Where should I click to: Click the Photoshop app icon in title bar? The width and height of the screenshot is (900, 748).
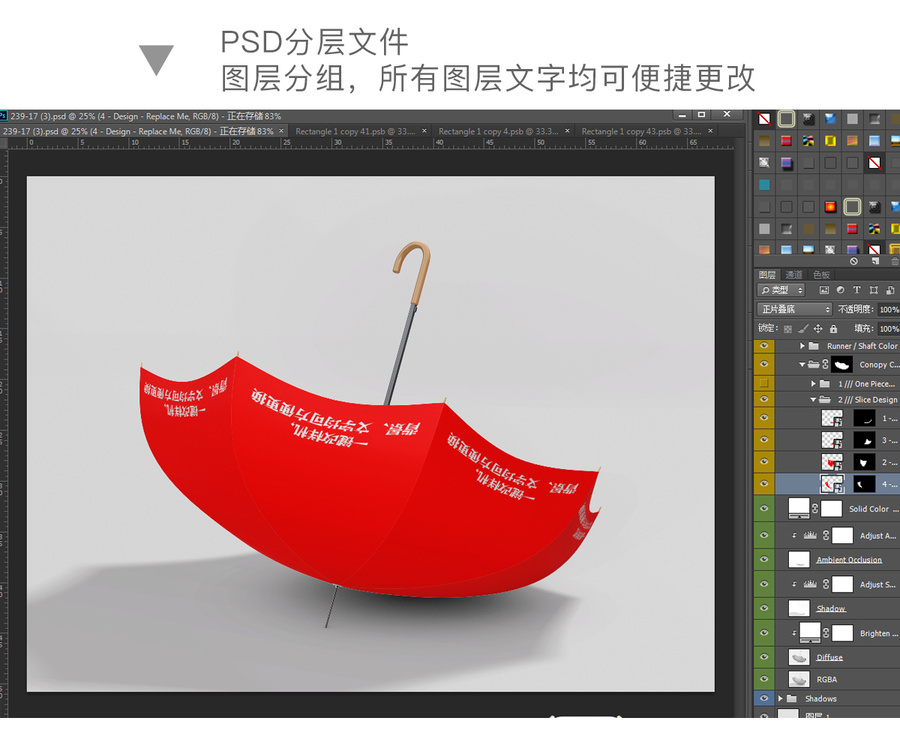pyautogui.click(x=3, y=116)
